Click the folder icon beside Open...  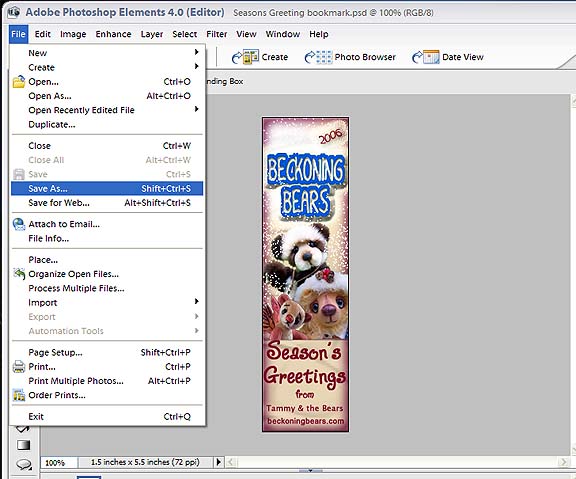pos(19,82)
